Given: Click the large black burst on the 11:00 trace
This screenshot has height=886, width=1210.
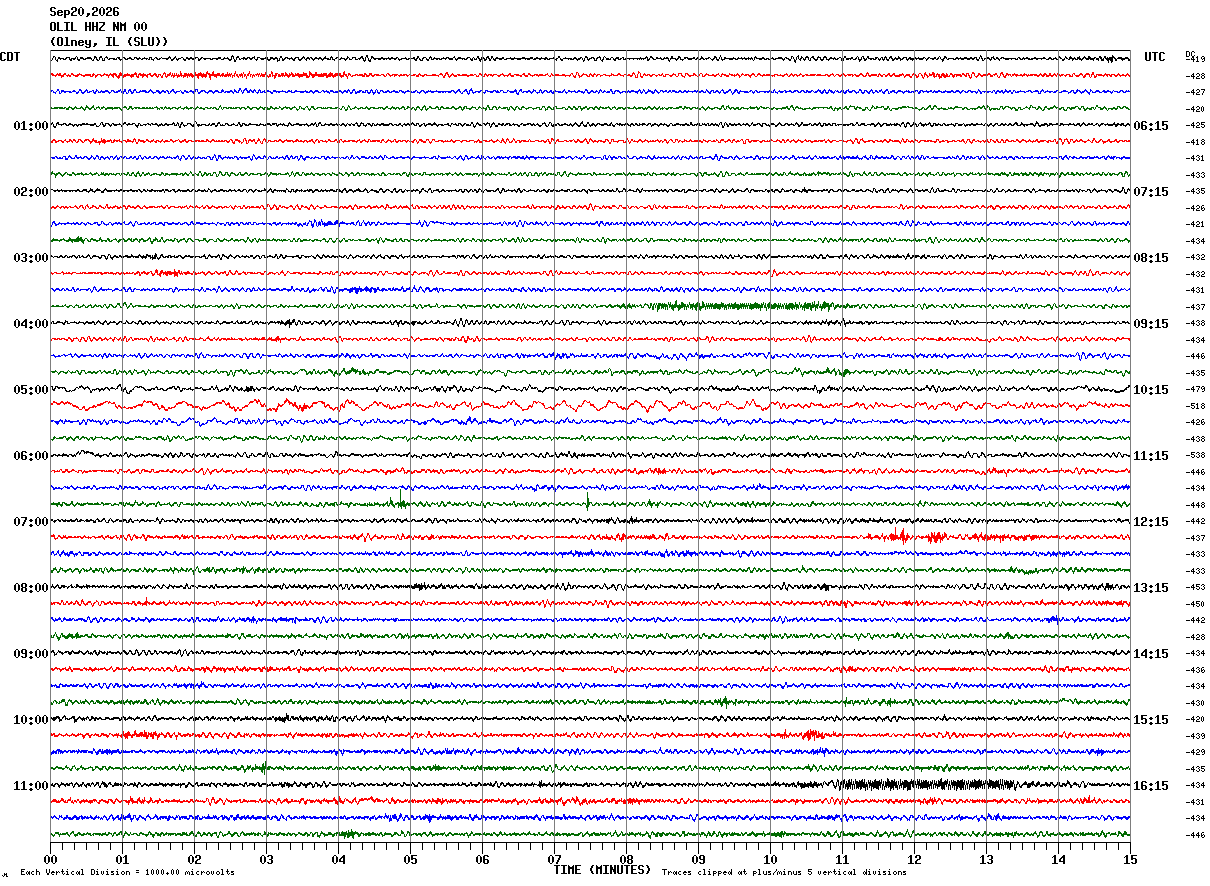Looking at the screenshot, I should [925, 785].
